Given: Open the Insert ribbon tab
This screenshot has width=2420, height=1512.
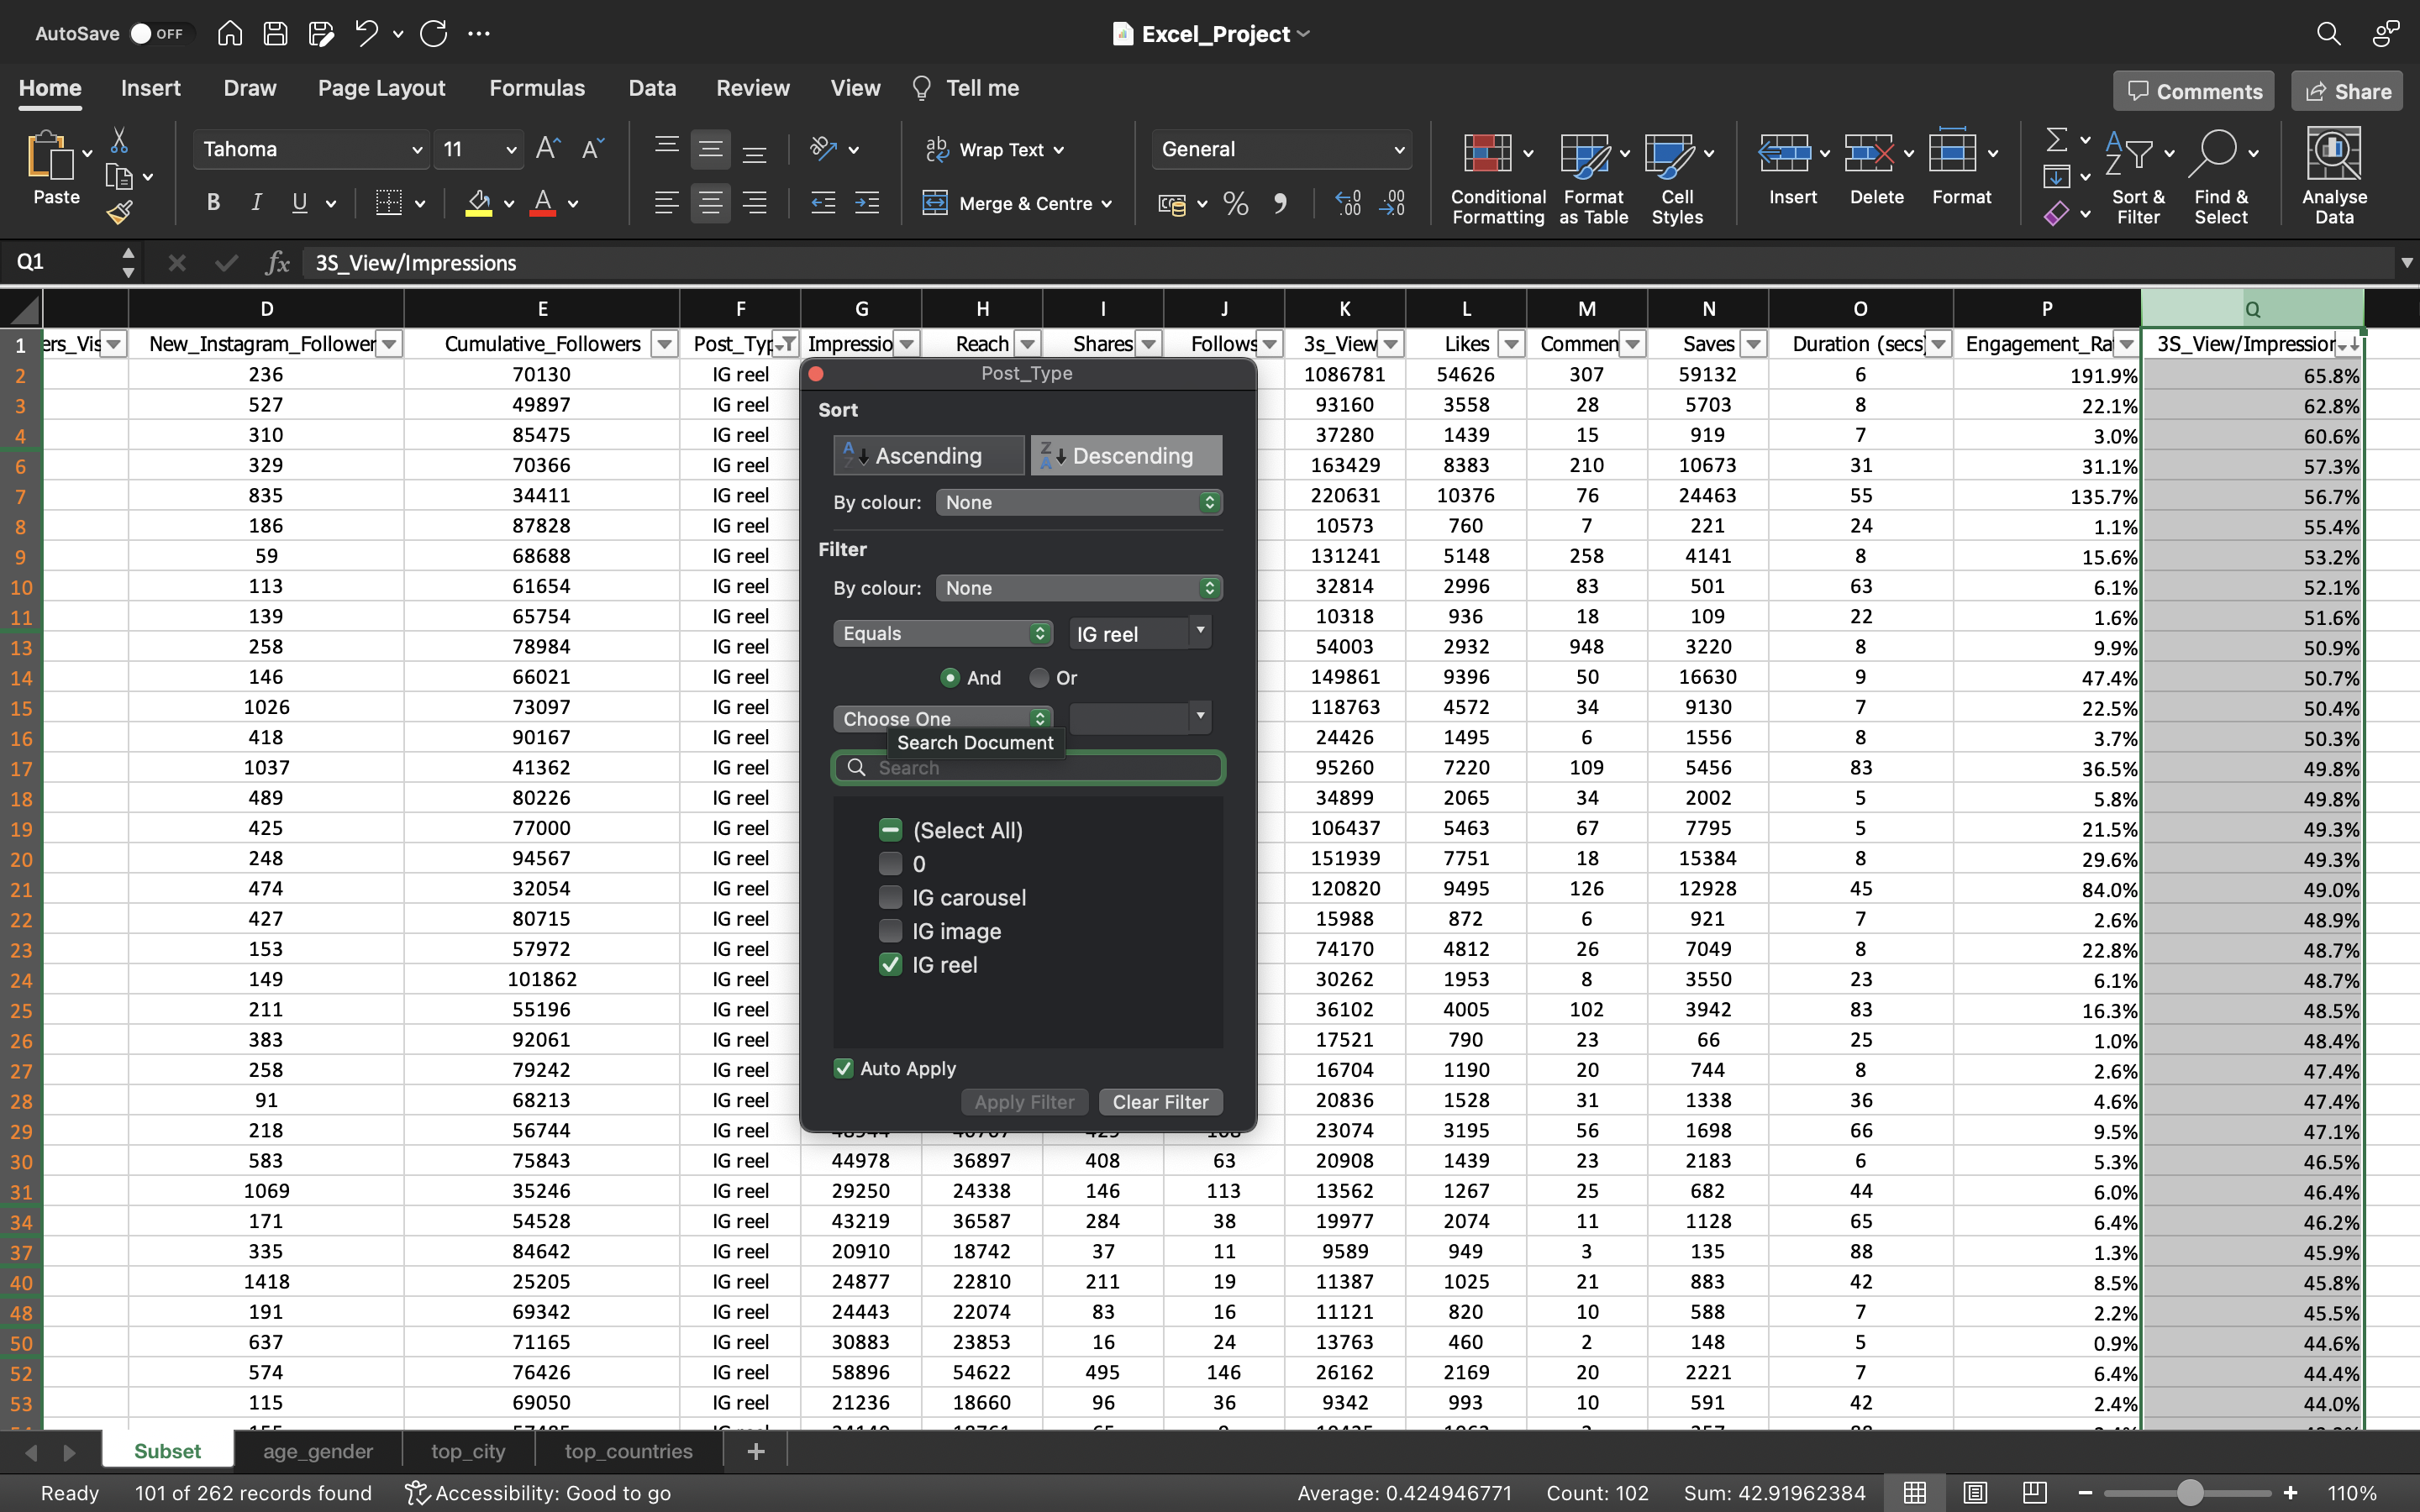Looking at the screenshot, I should point(150,88).
